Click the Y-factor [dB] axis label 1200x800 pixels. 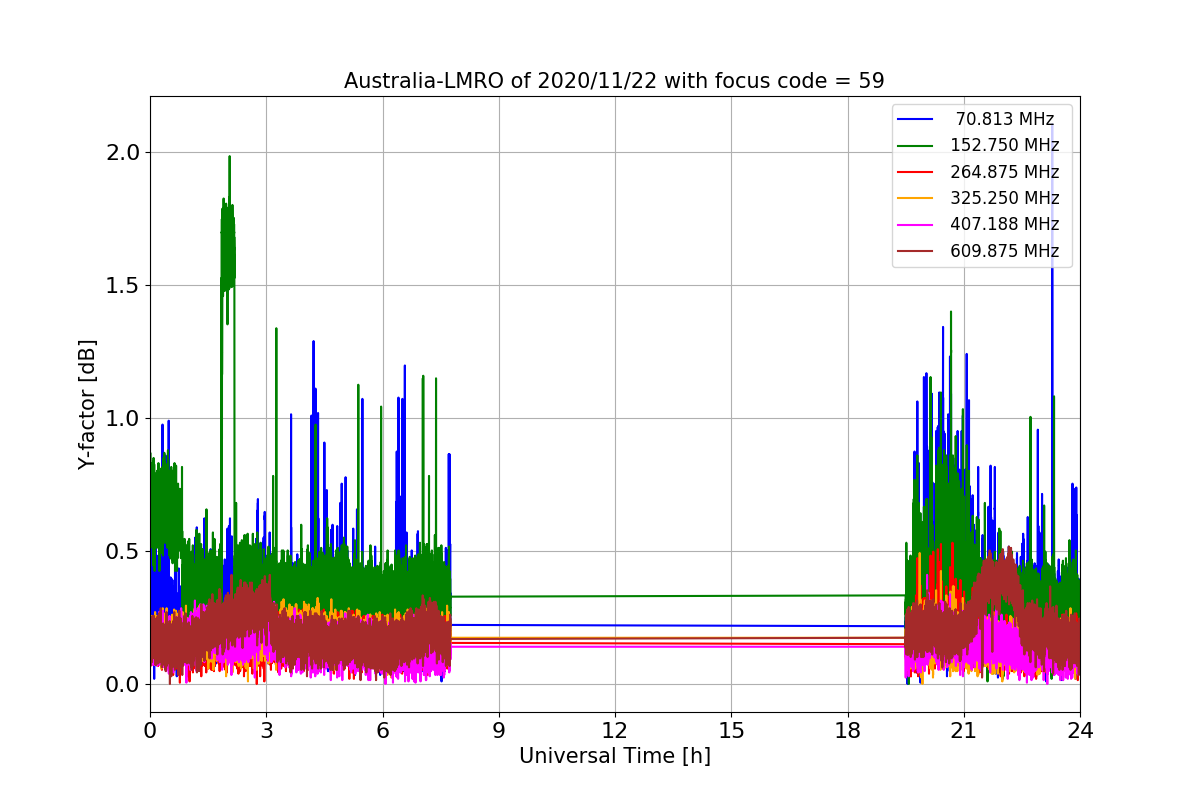[x=89, y=404]
